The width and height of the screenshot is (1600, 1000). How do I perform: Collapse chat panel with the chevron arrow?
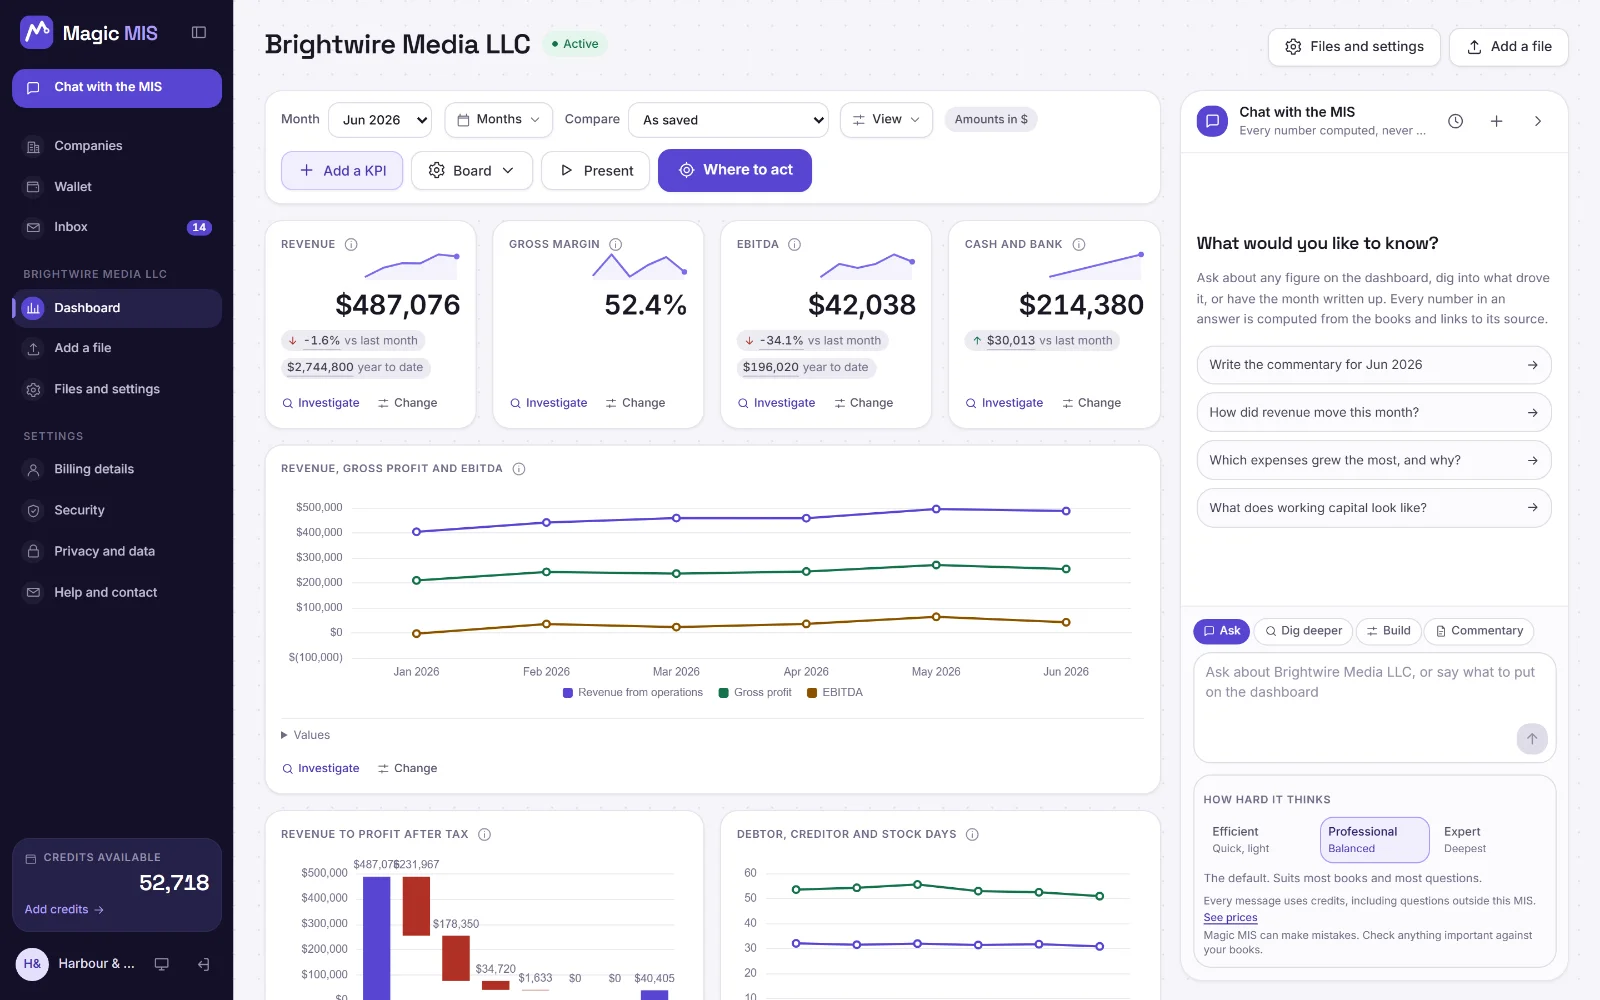[x=1538, y=121]
